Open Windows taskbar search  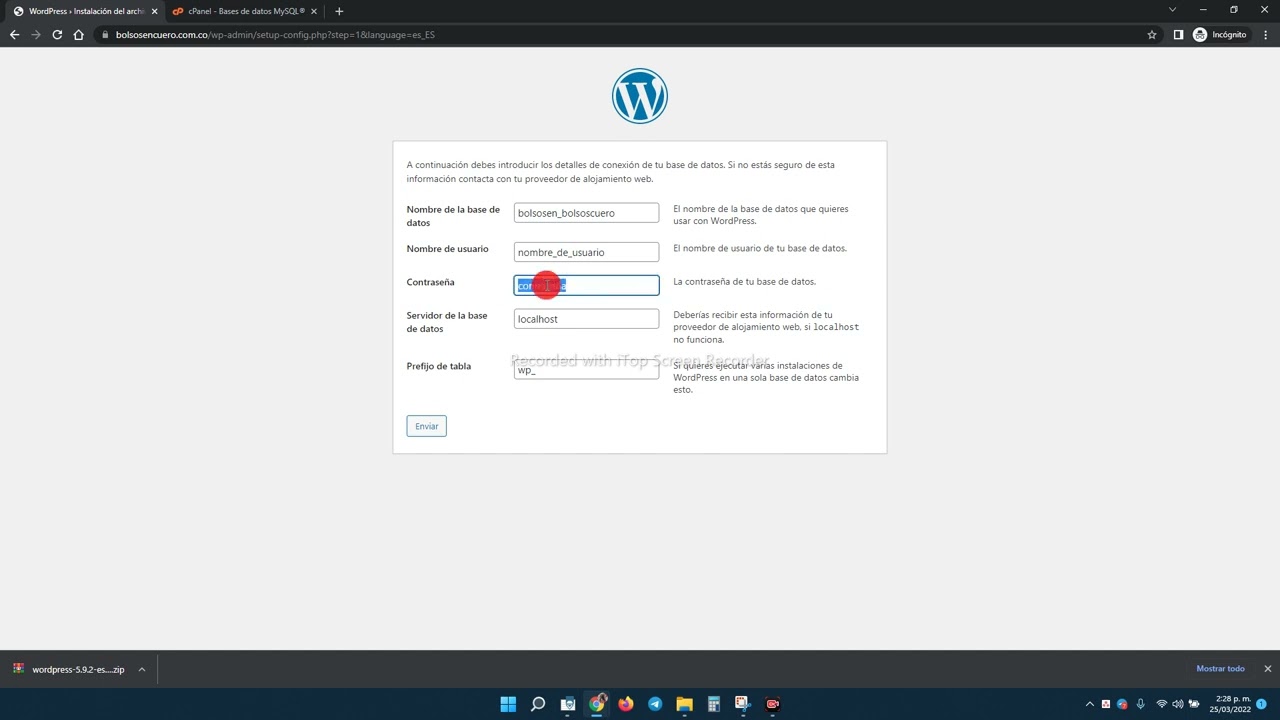click(538, 704)
